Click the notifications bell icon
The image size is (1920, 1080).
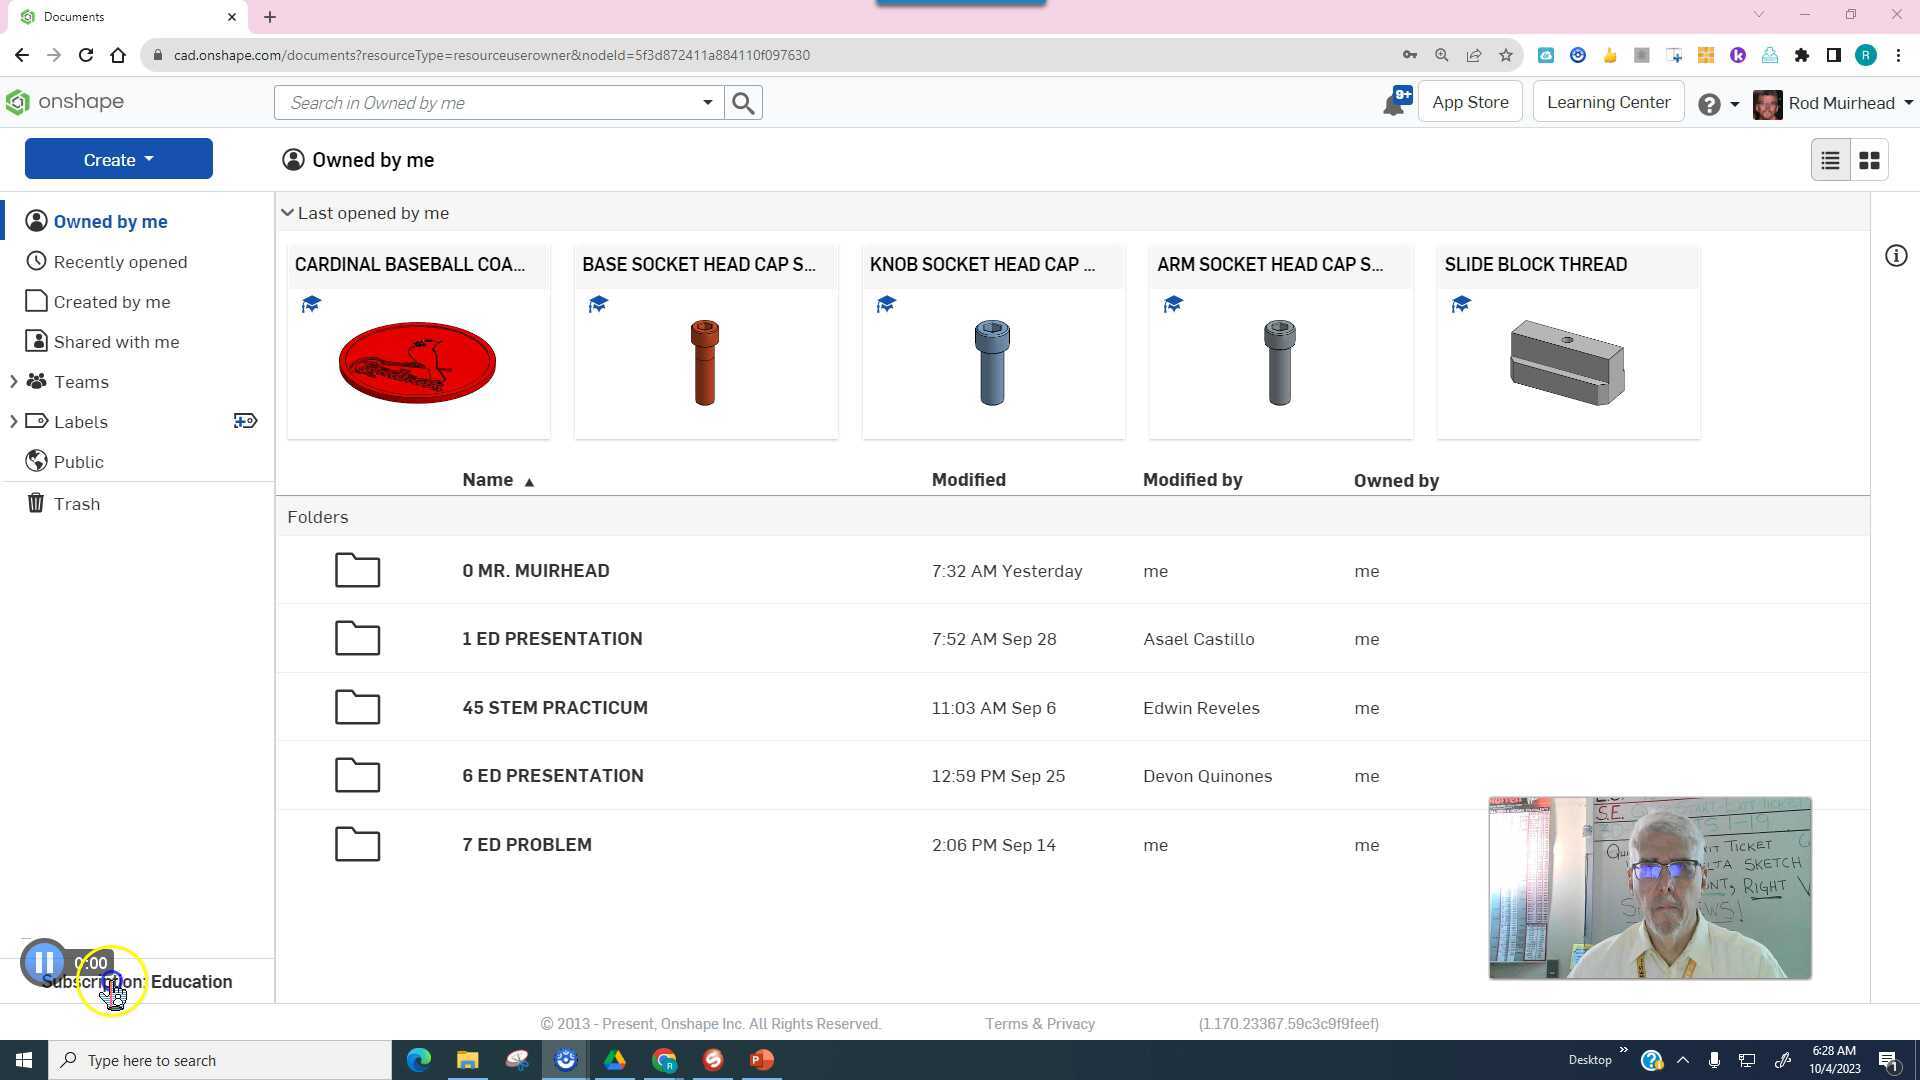tap(1393, 104)
